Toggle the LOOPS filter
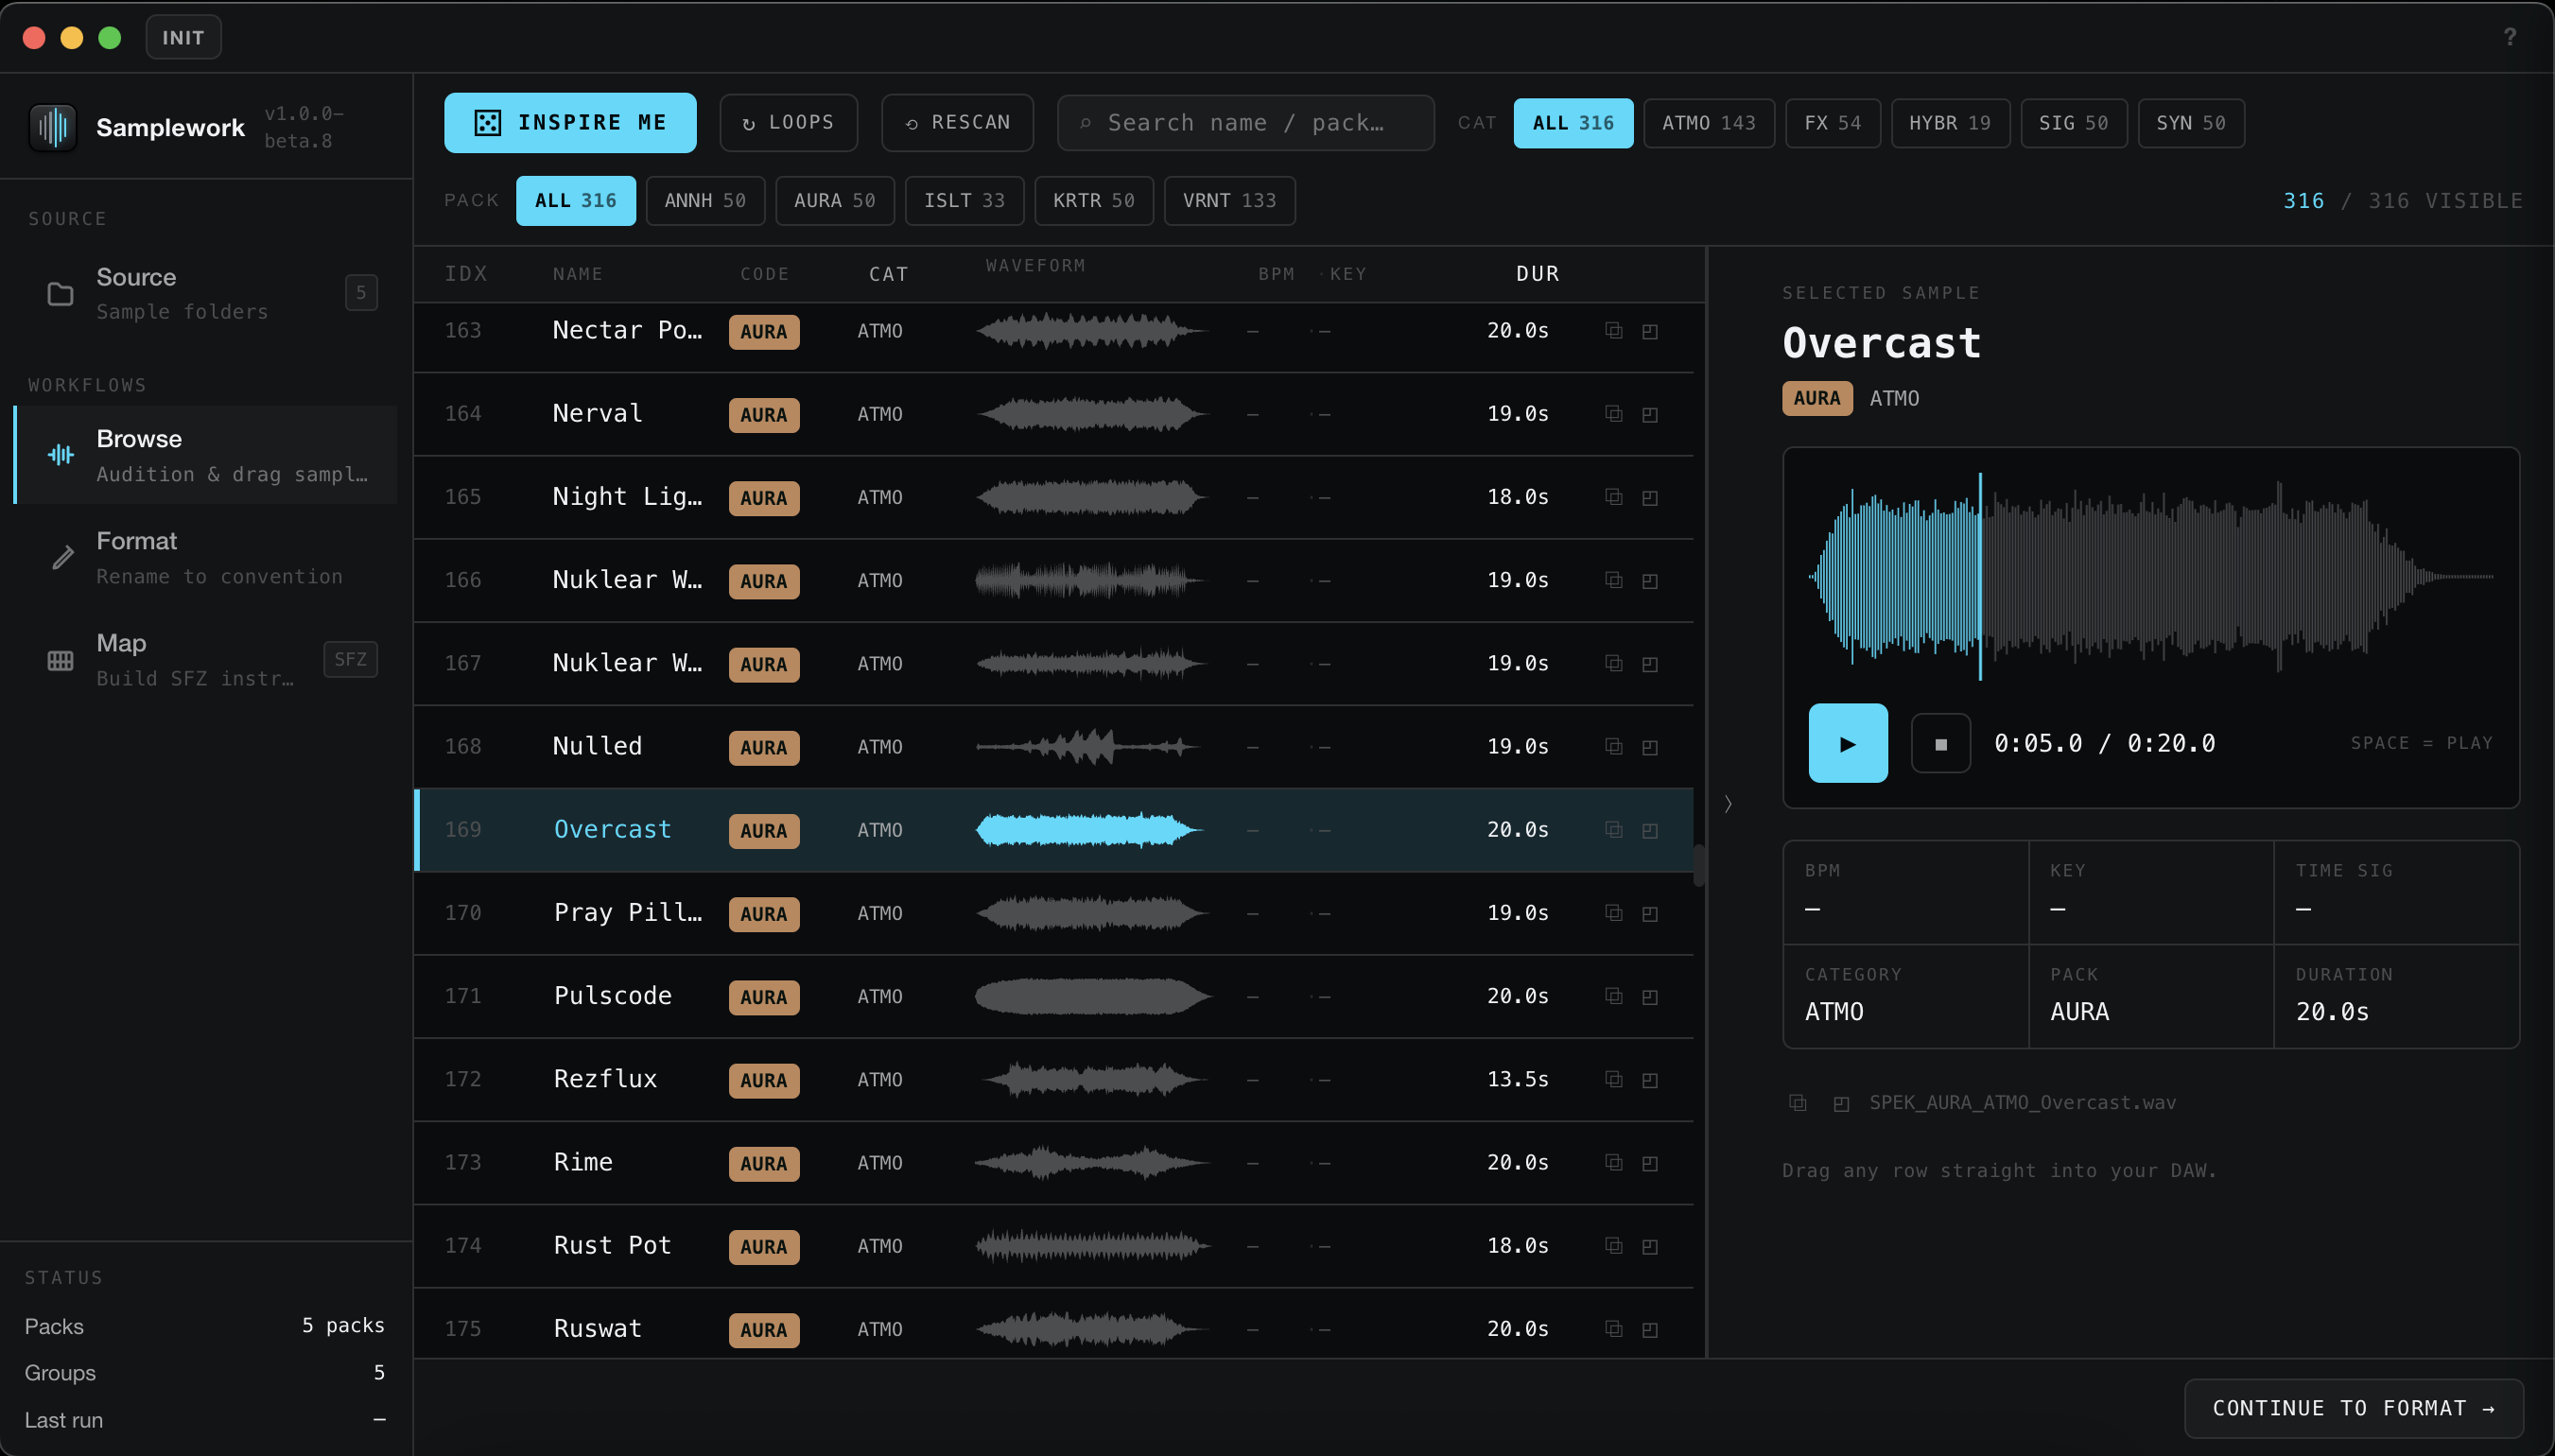 click(788, 122)
